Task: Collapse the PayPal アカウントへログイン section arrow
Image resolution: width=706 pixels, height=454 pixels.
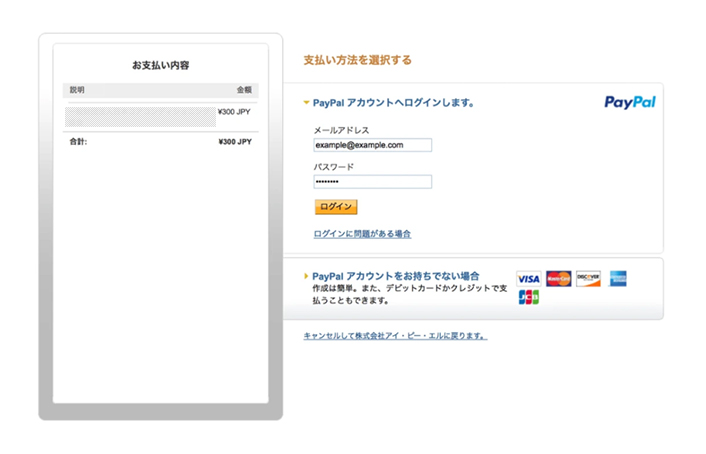Action: (306, 103)
